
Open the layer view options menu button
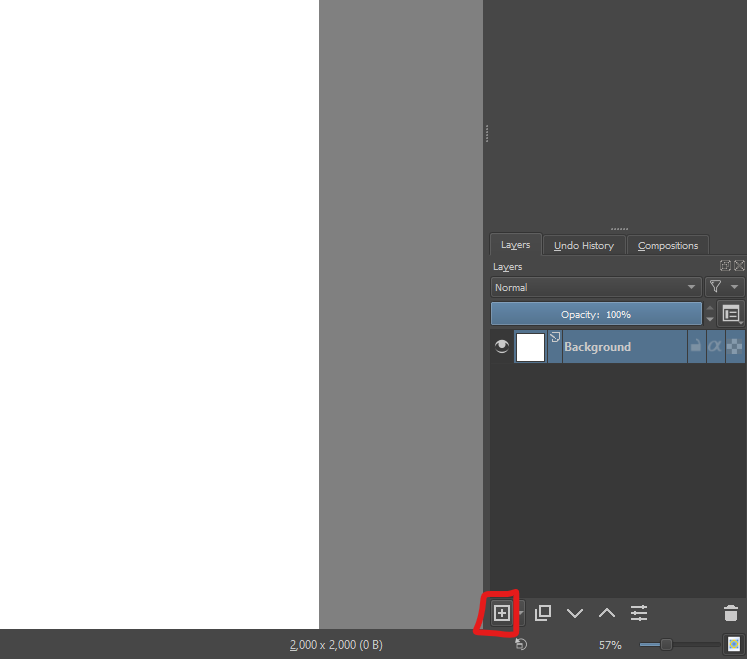point(731,314)
